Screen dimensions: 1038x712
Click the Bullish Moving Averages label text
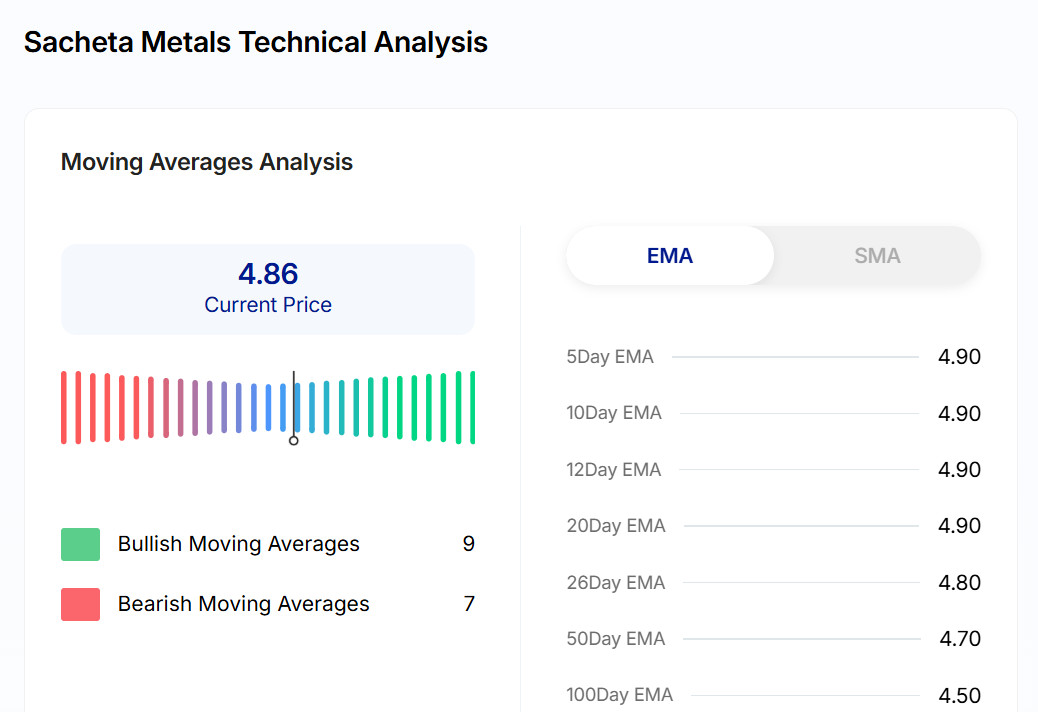click(x=239, y=544)
